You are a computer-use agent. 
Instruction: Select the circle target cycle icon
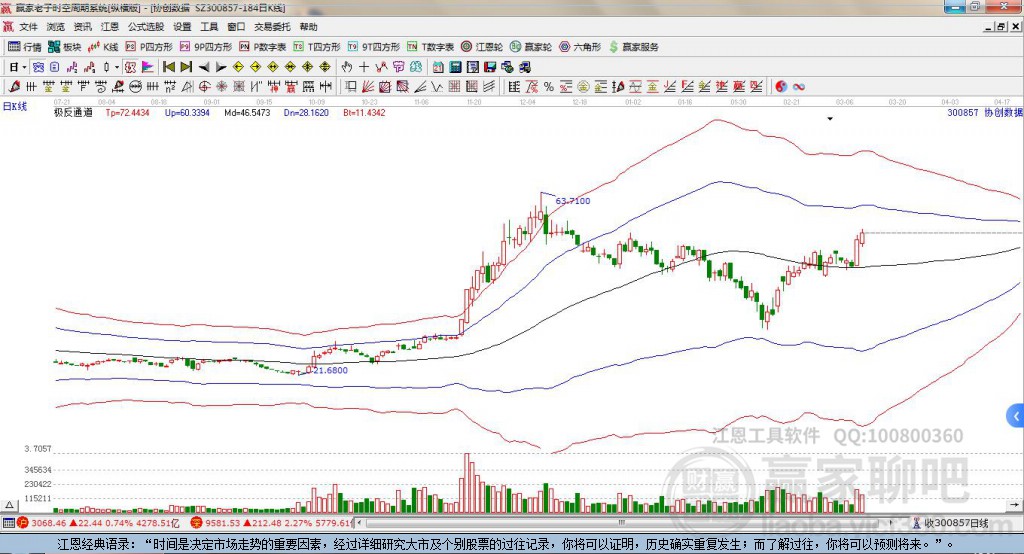(204, 86)
